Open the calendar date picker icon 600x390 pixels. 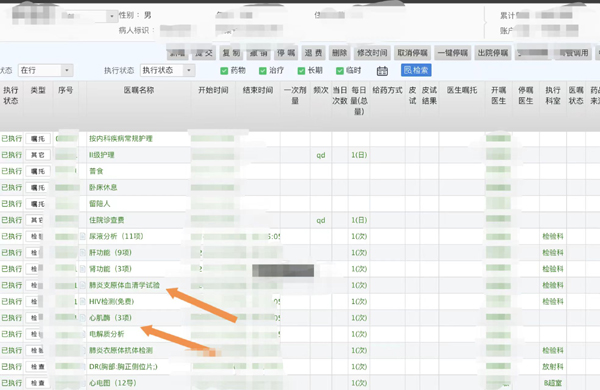coord(382,71)
